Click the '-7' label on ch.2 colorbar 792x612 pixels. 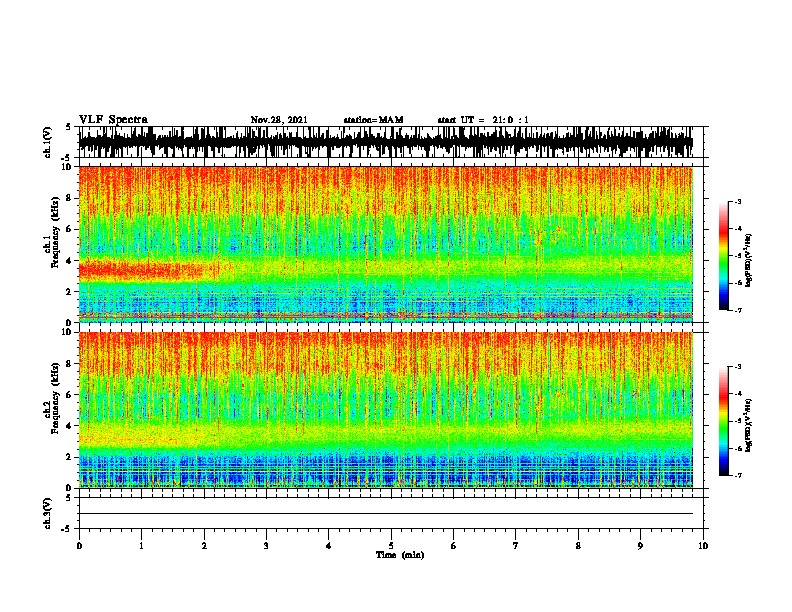click(x=738, y=475)
